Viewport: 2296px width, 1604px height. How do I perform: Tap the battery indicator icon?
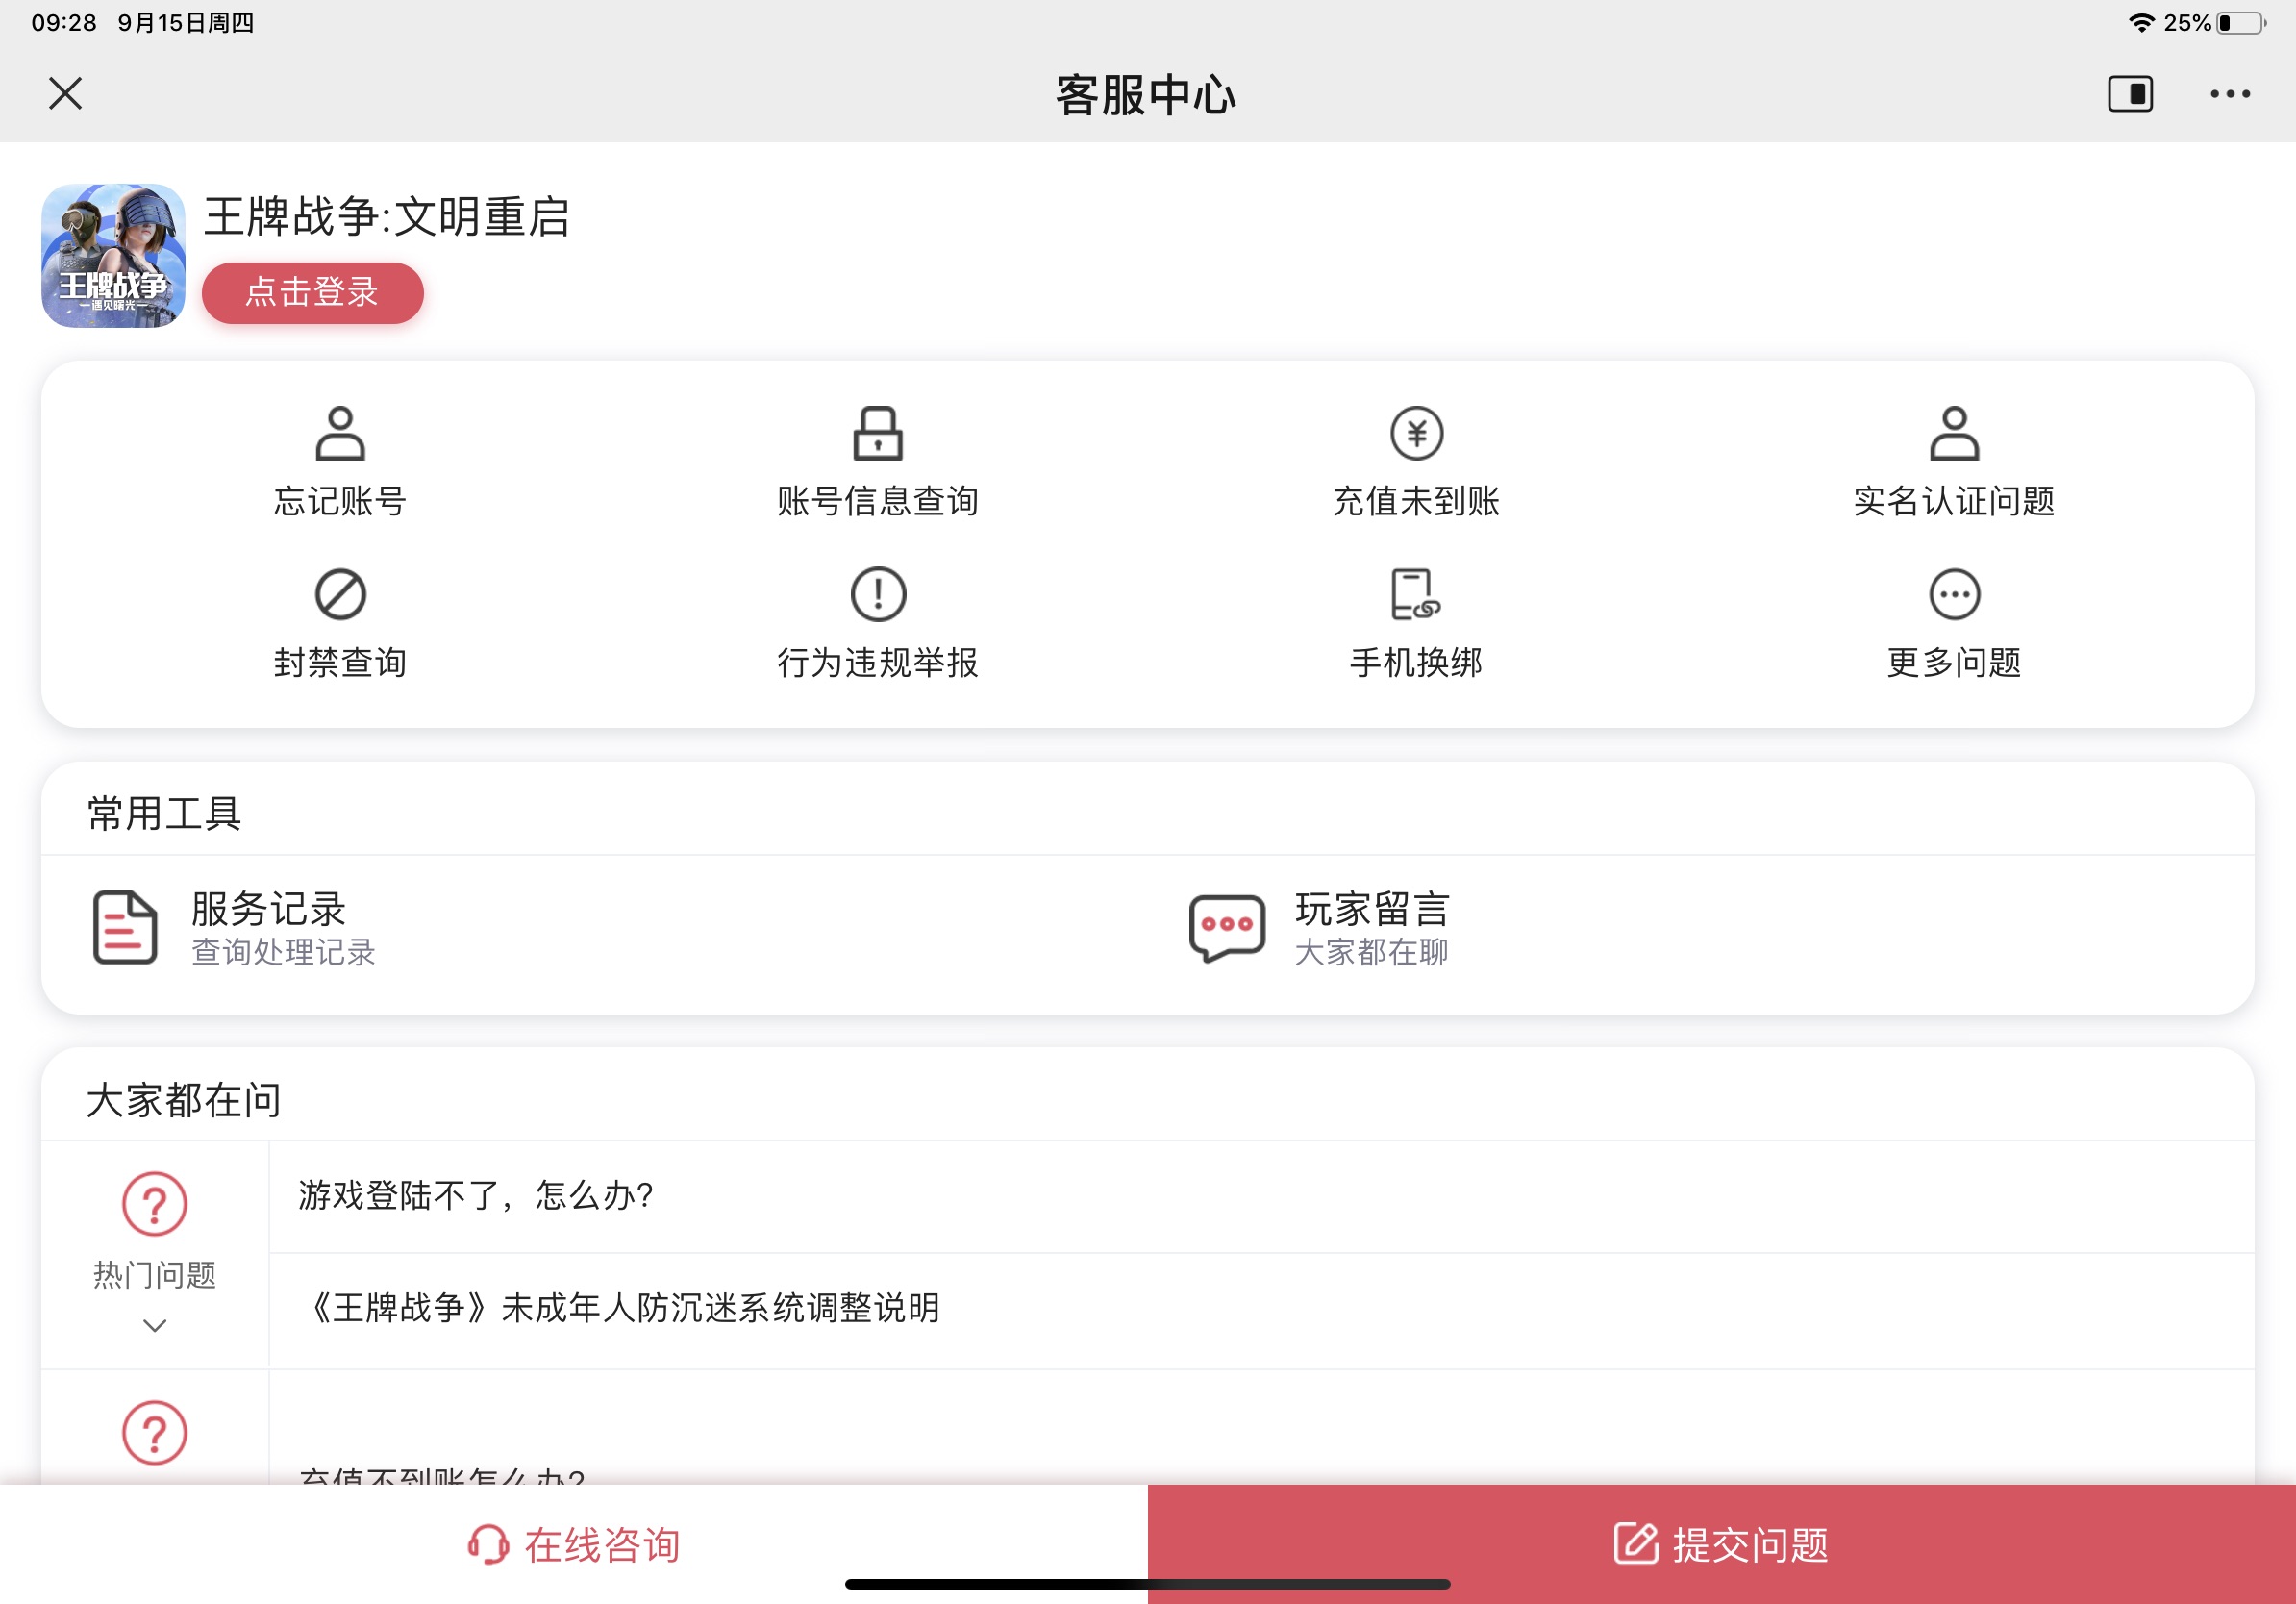(x=2241, y=23)
